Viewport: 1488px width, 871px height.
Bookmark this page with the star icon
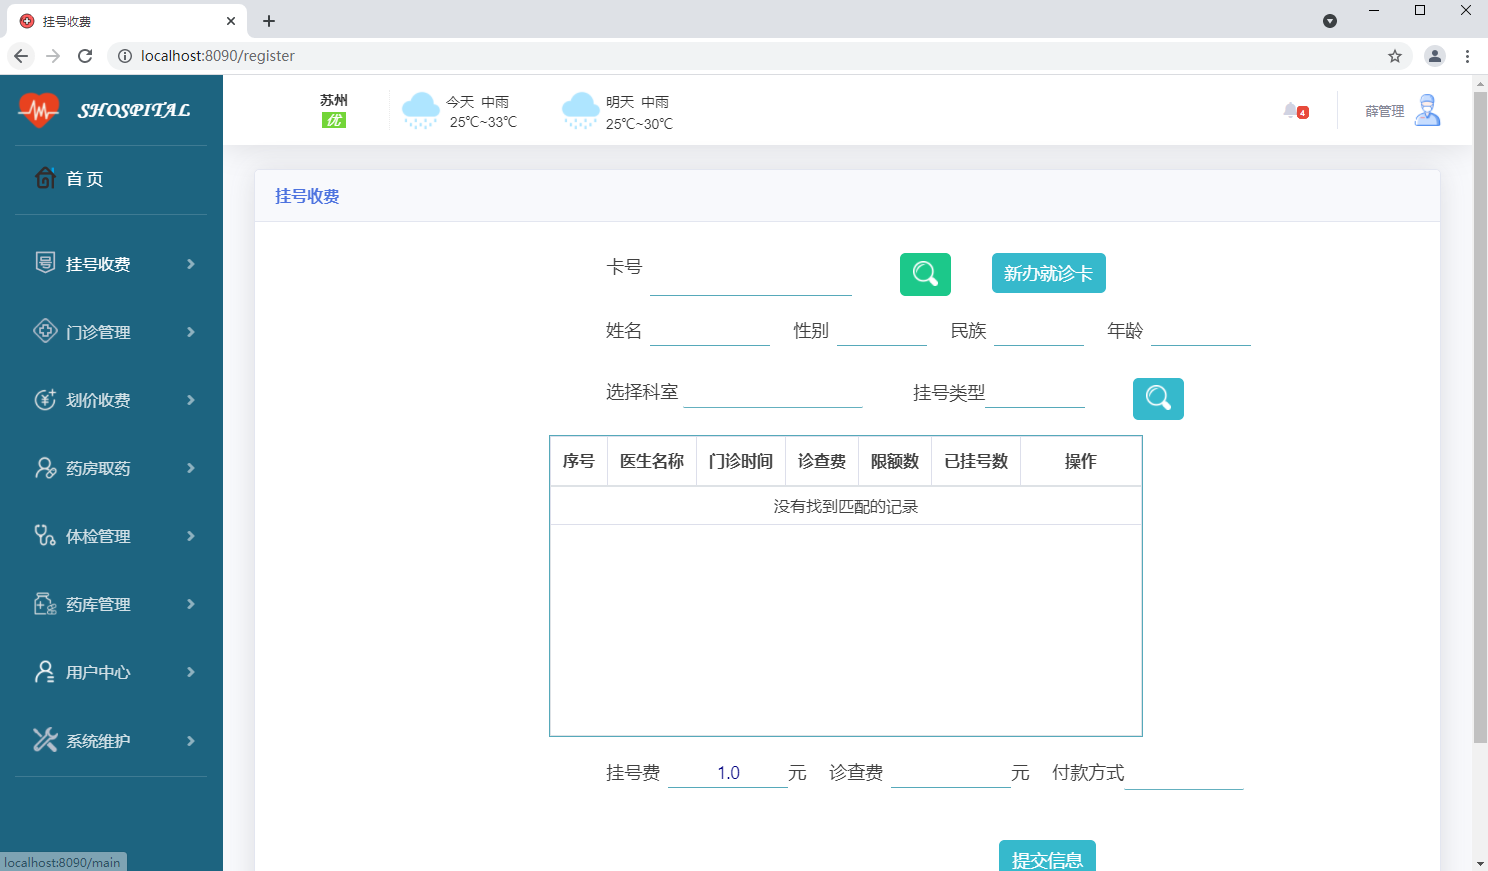1395,56
